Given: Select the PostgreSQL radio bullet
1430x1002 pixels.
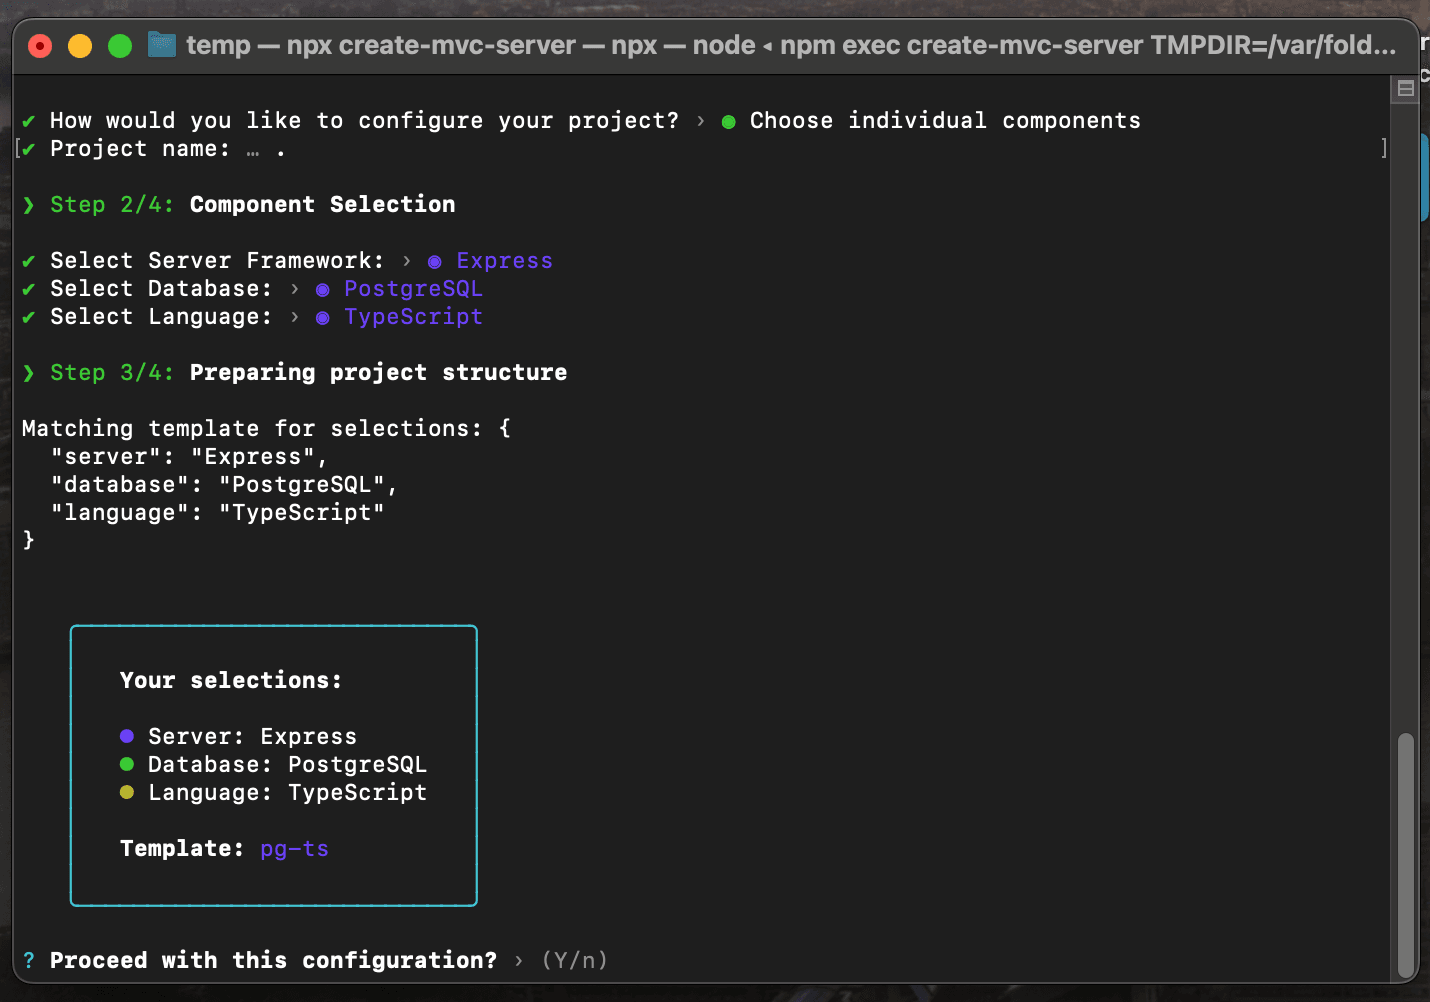Looking at the screenshot, I should (x=322, y=289).
